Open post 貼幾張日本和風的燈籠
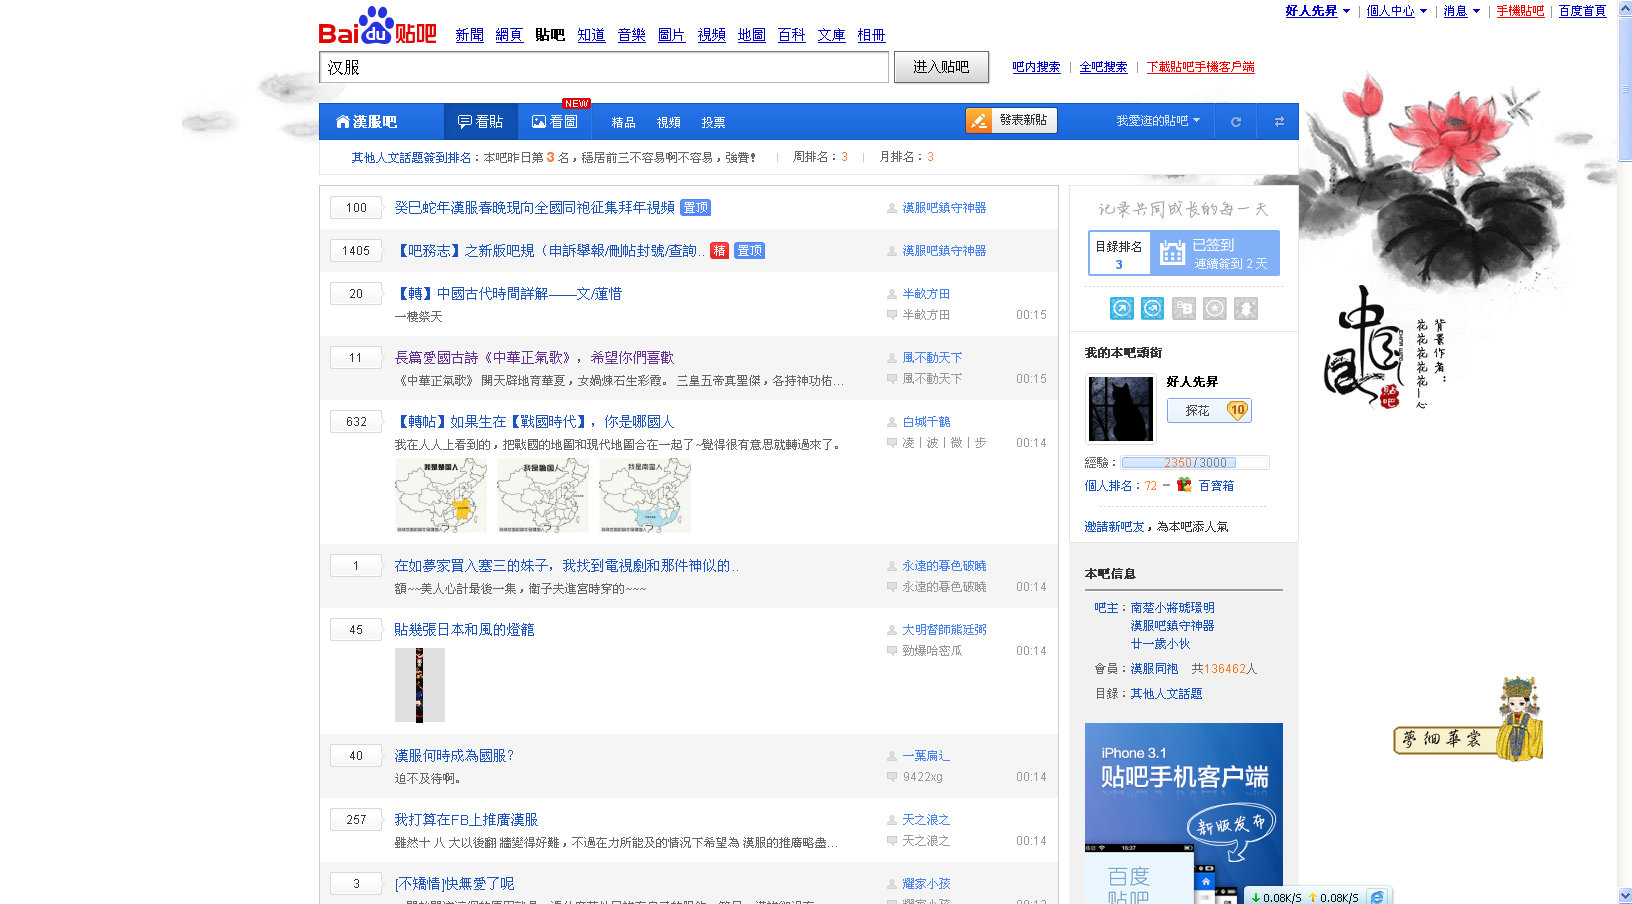This screenshot has width=1632, height=904. (464, 630)
